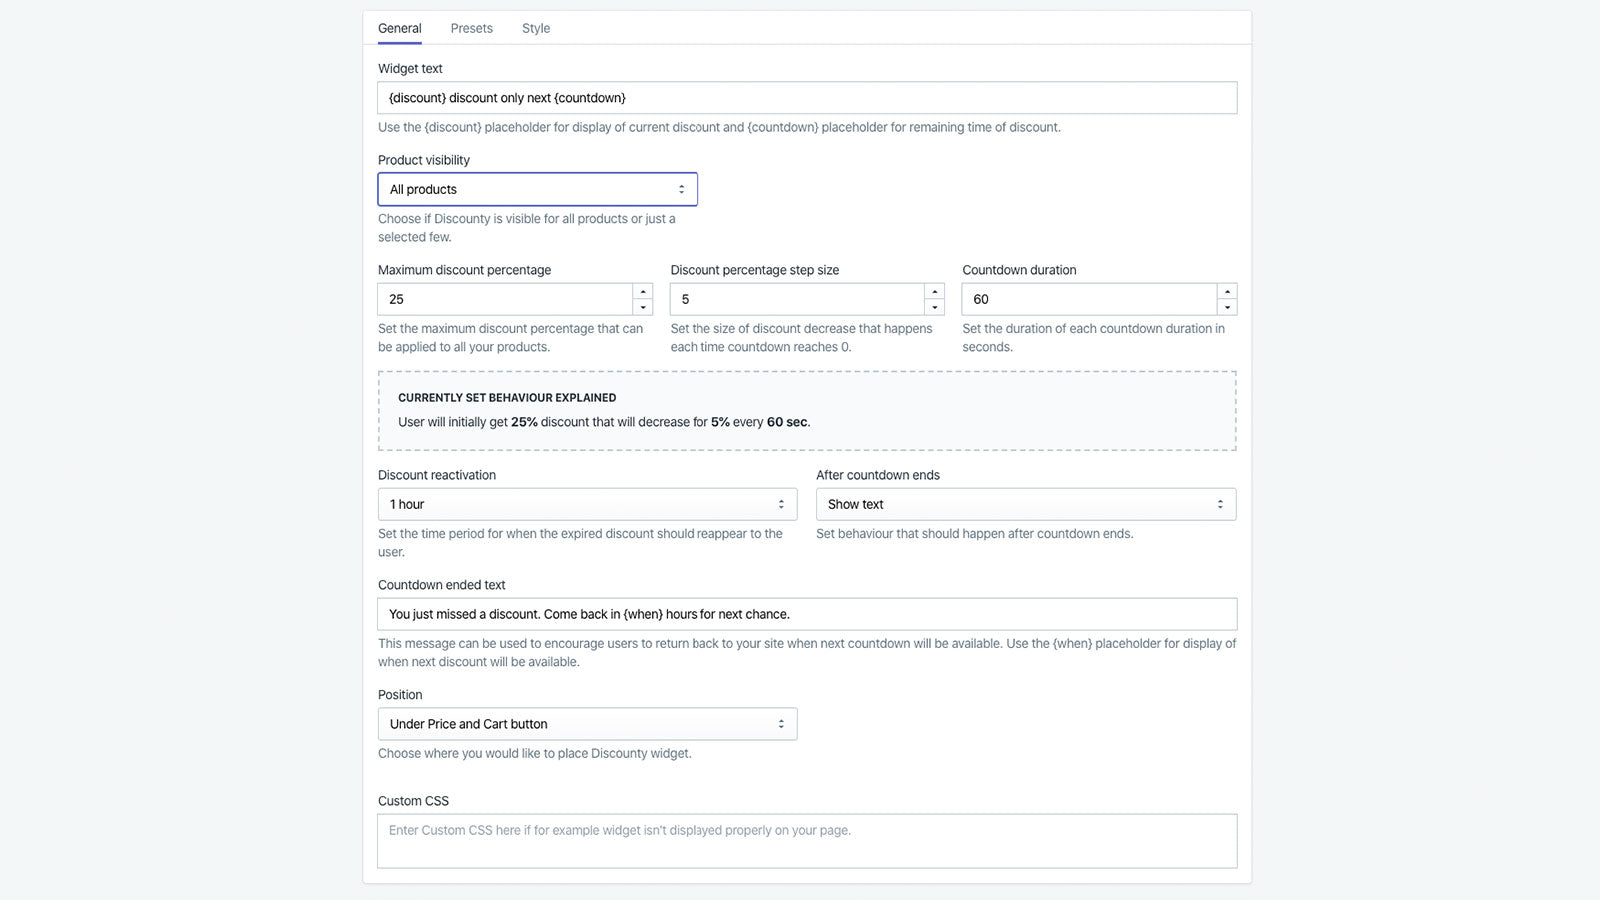Open the After countdown ends dropdown
Screen dimensions: 1600x900
(x=1025, y=504)
